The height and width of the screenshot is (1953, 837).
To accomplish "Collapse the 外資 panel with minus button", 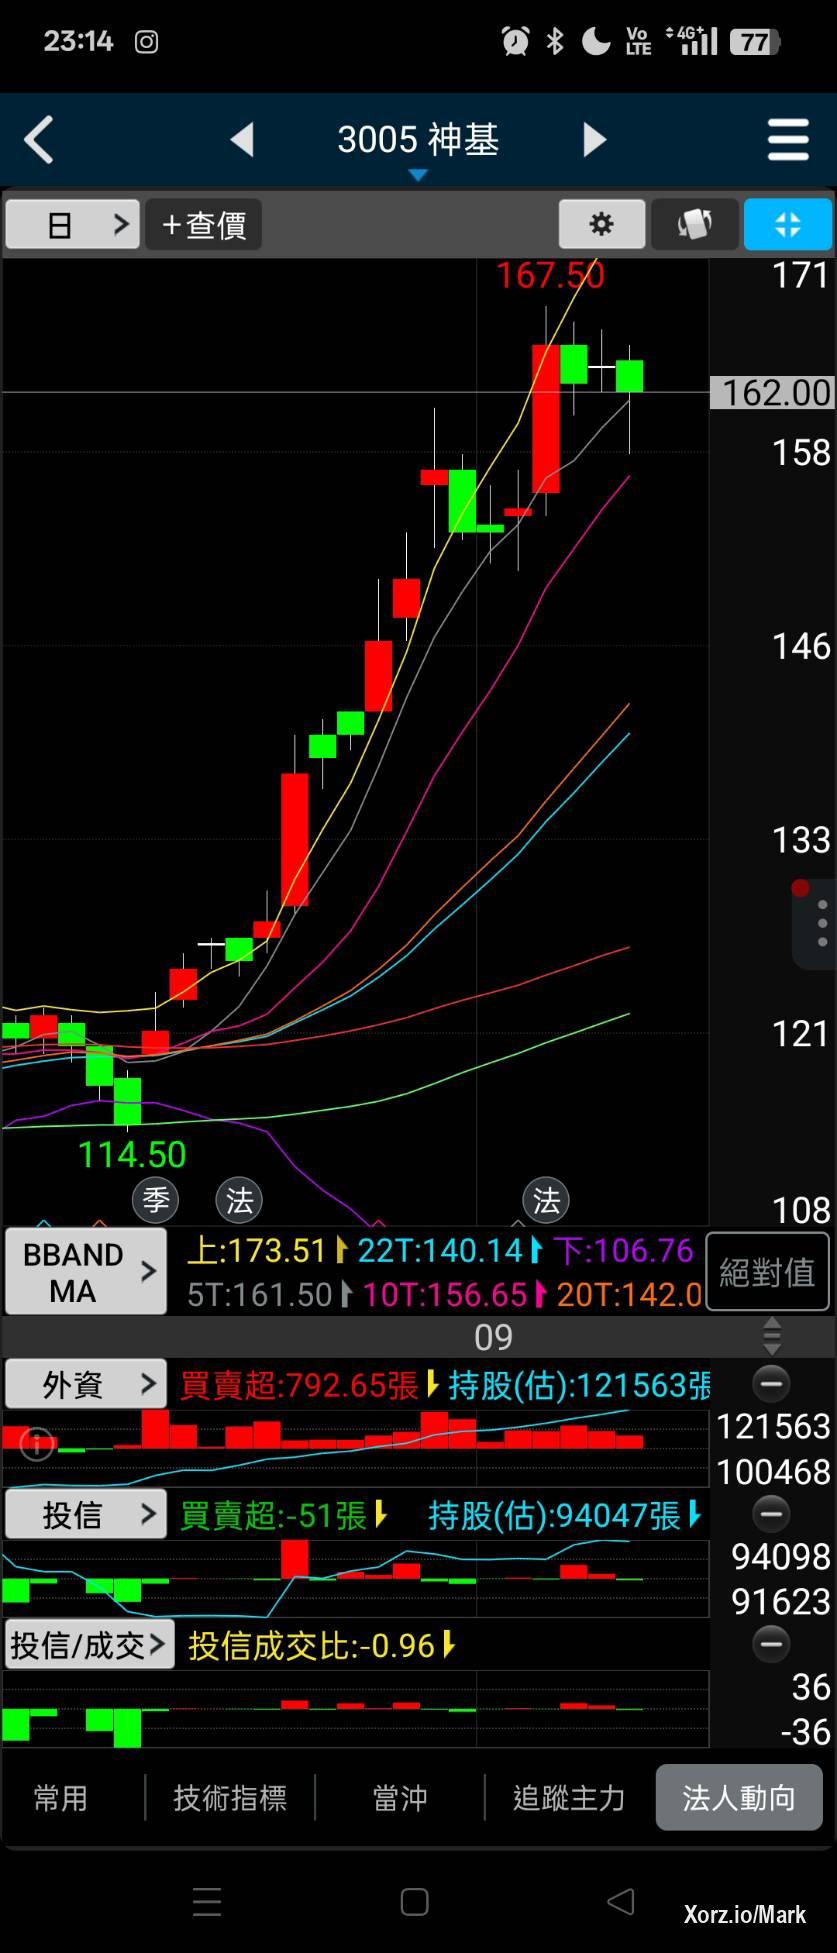I will [770, 1384].
